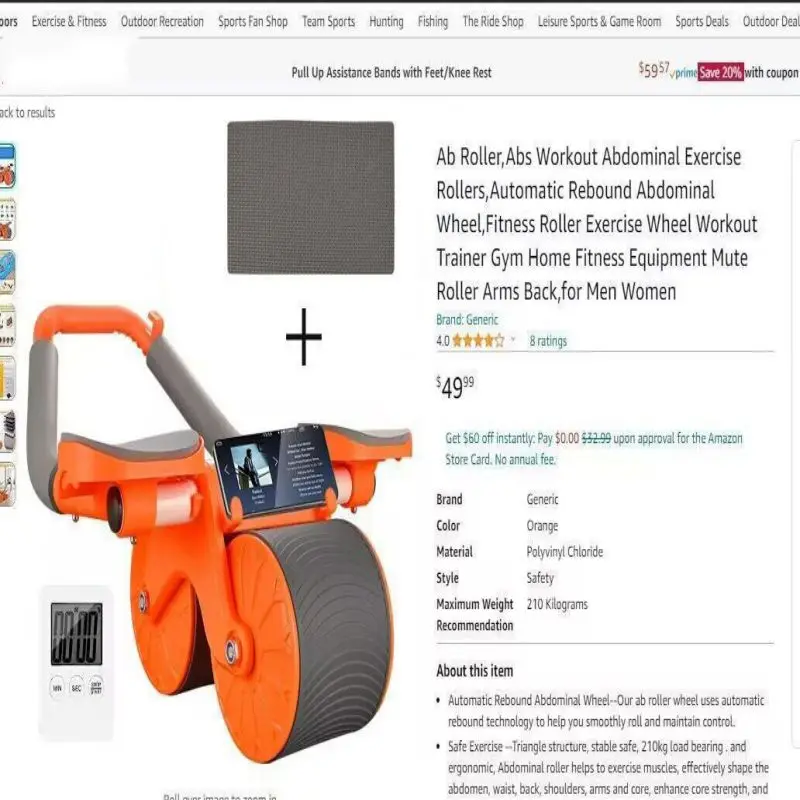The height and width of the screenshot is (800, 800).
Task: Expand the star rating dropdown arrow
Action: point(513,340)
